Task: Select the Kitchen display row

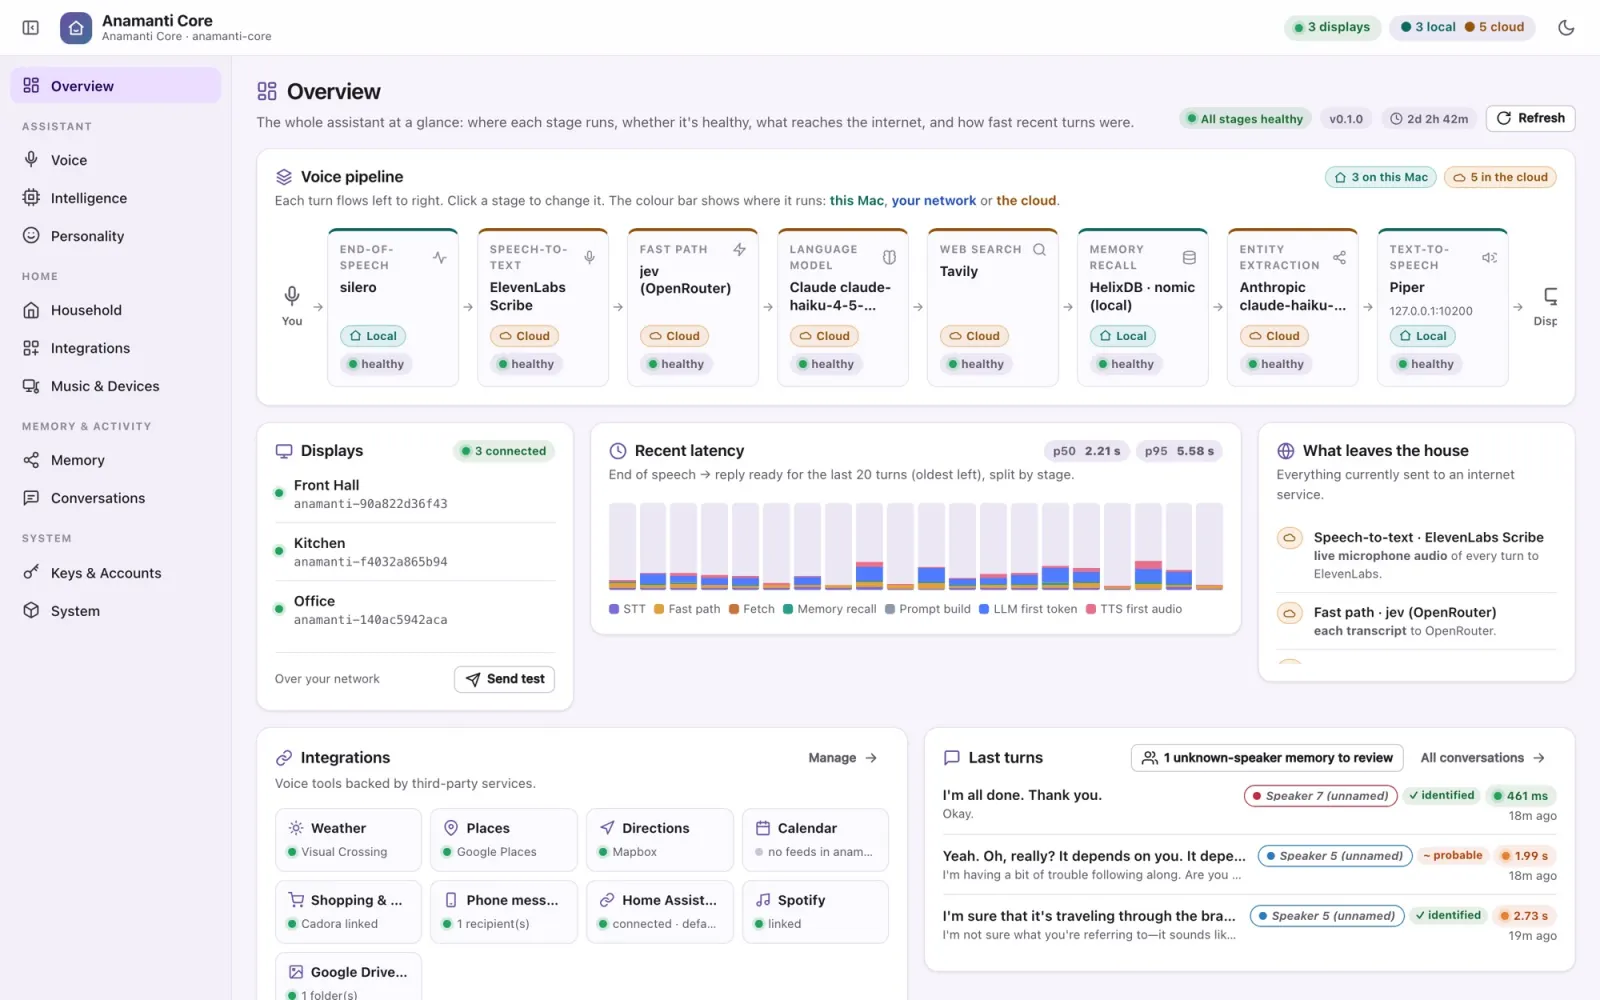Action: (415, 552)
